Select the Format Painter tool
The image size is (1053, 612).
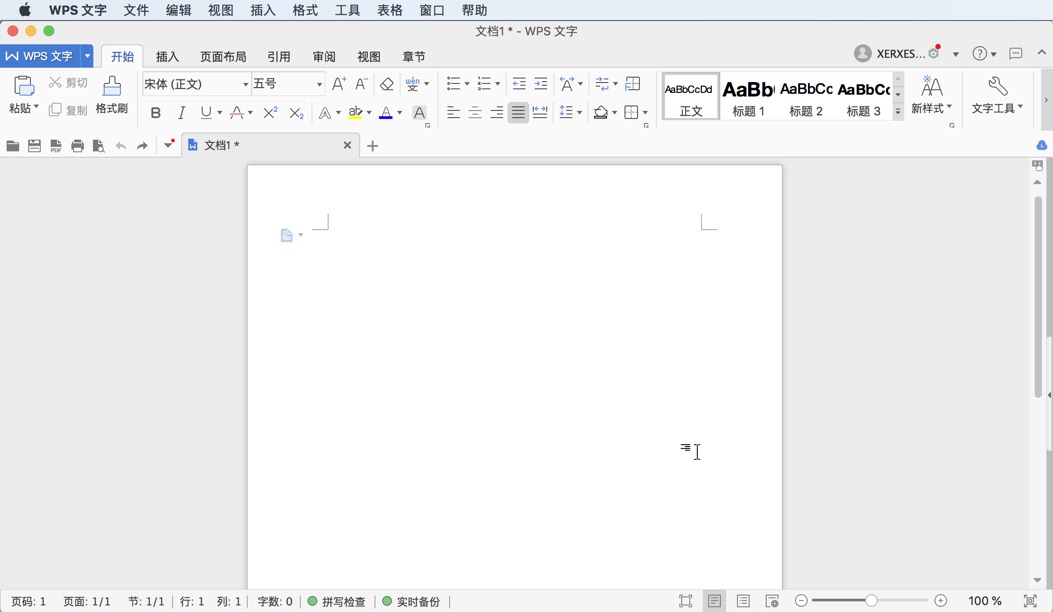coord(111,95)
